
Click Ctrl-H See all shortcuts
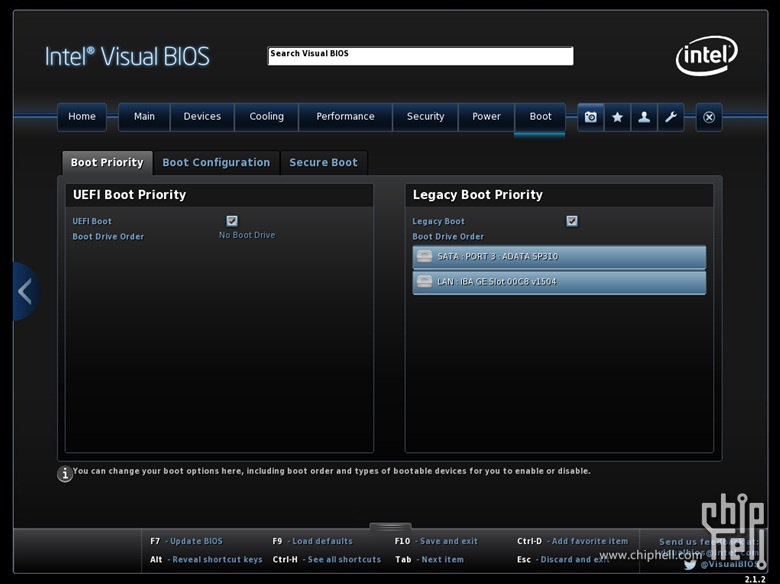[327, 560]
